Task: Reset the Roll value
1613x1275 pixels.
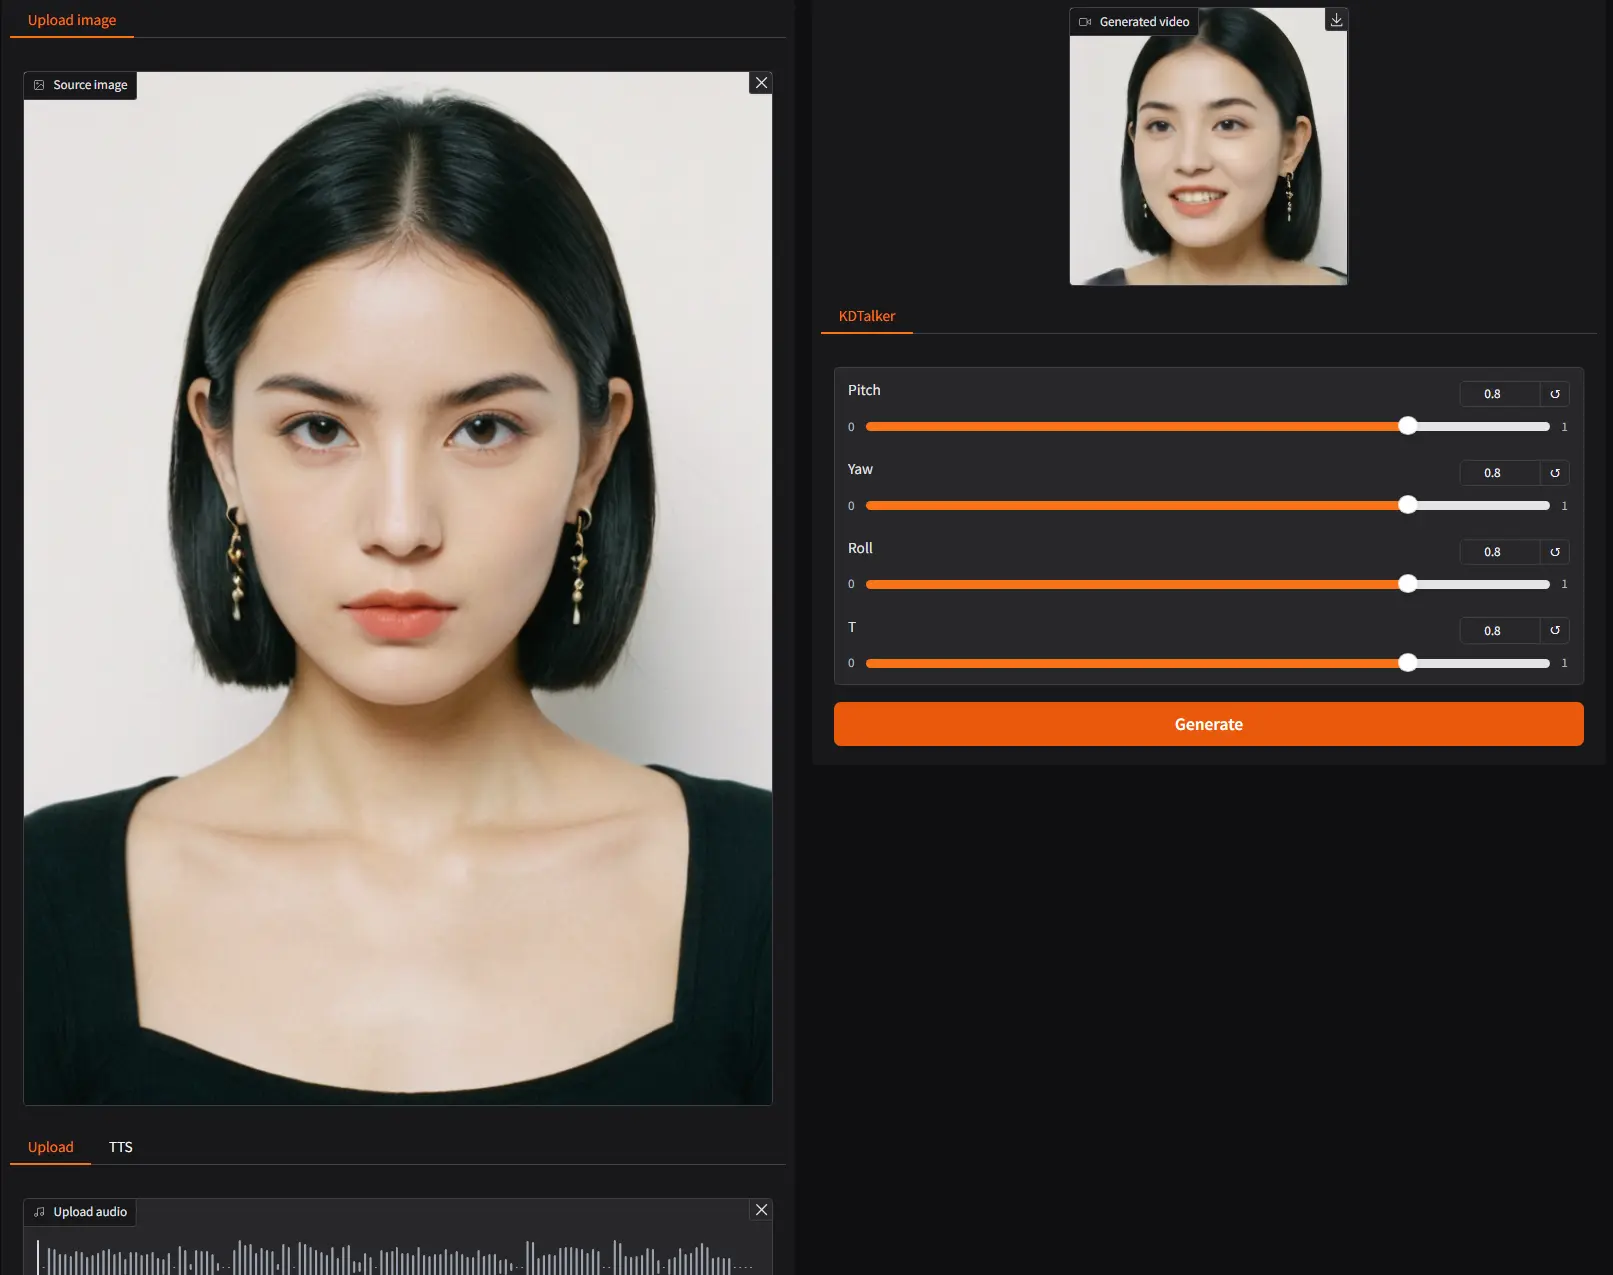Action: tap(1555, 552)
